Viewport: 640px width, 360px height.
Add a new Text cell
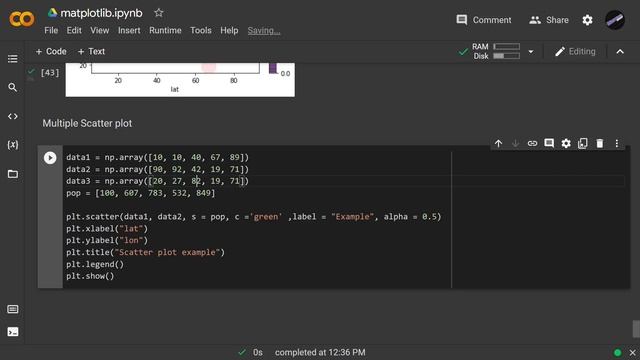(x=91, y=51)
